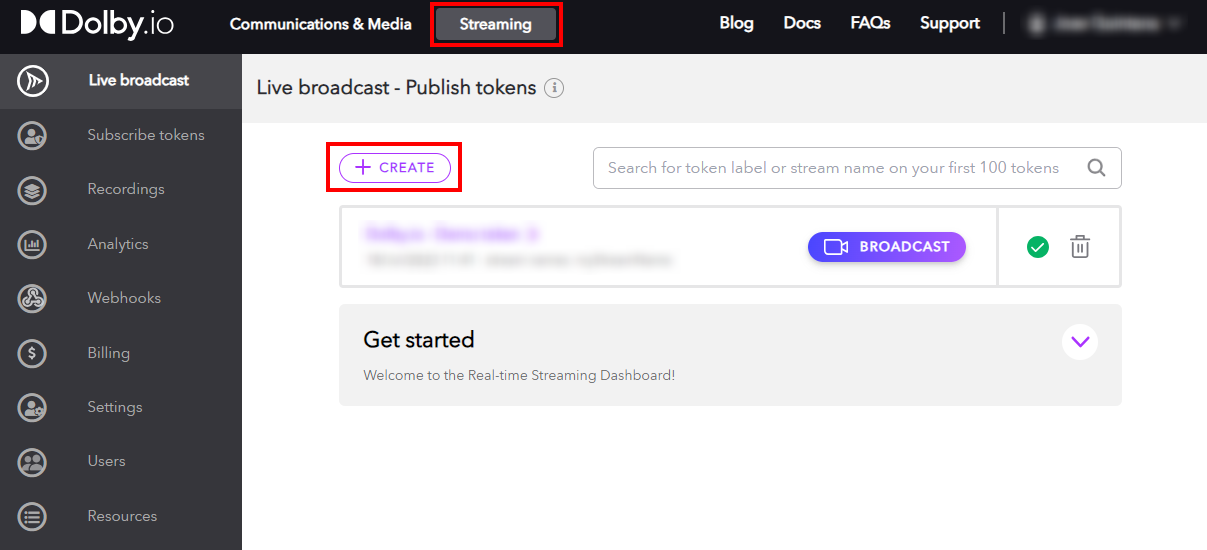Switch to Communications & Media tab
1207x550 pixels.
coord(320,24)
